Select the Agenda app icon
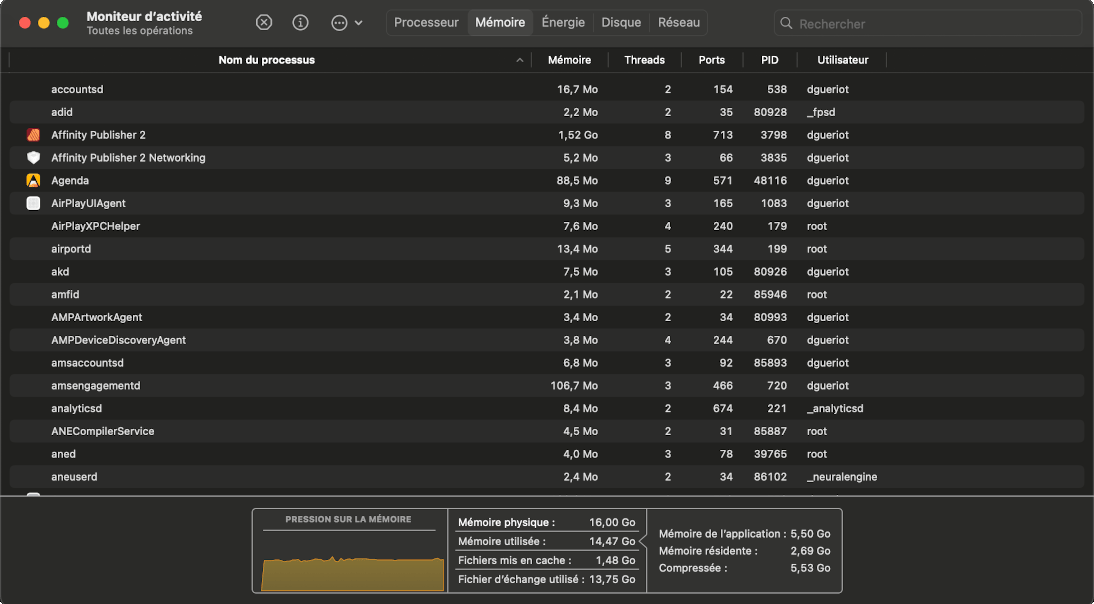 coord(33,181)
